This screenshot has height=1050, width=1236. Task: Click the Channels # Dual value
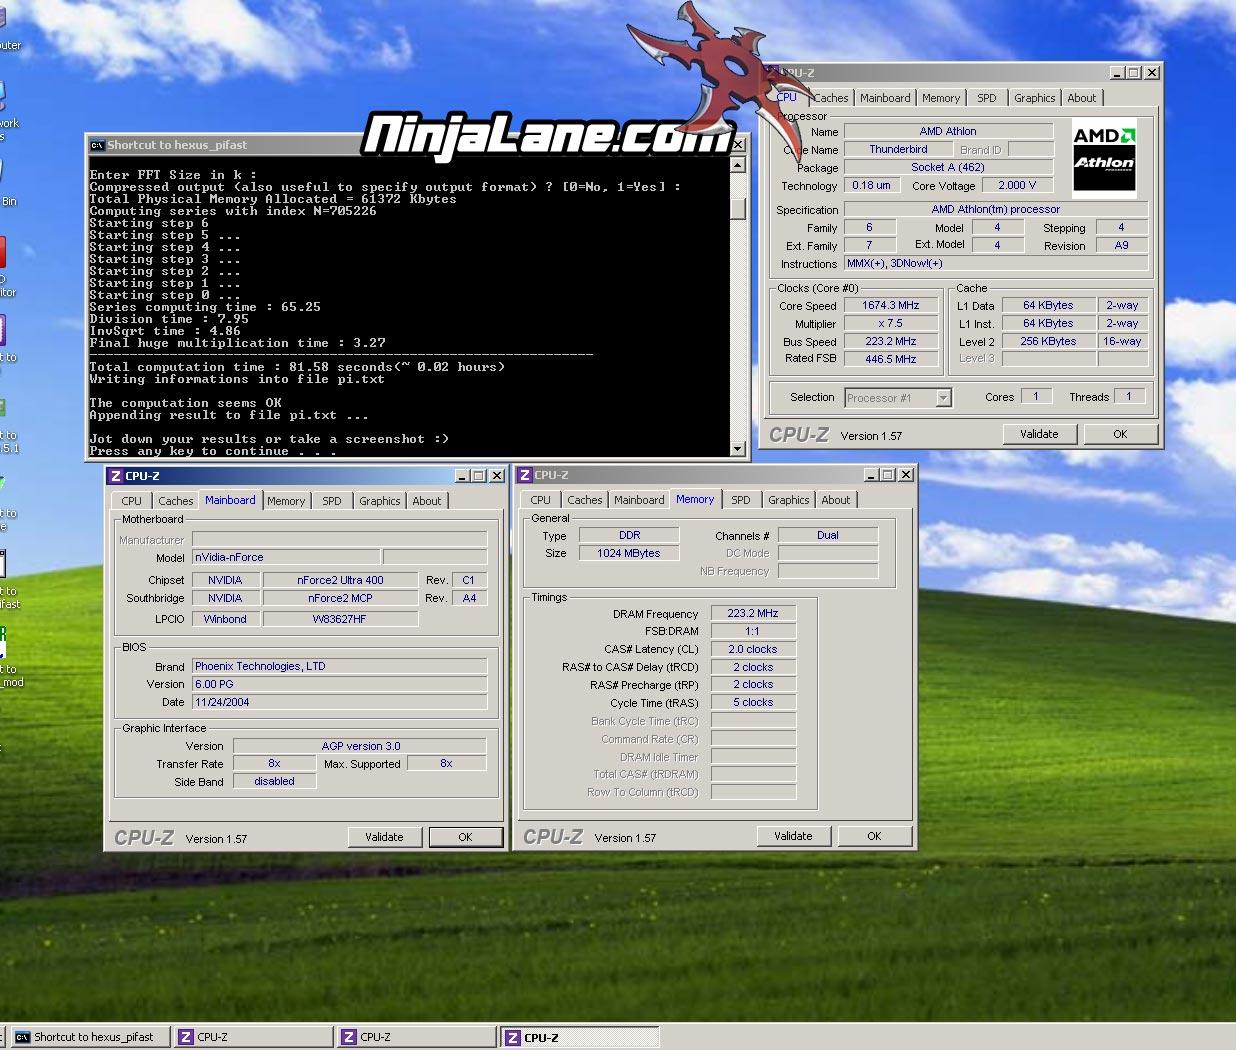tap(828, 535)
